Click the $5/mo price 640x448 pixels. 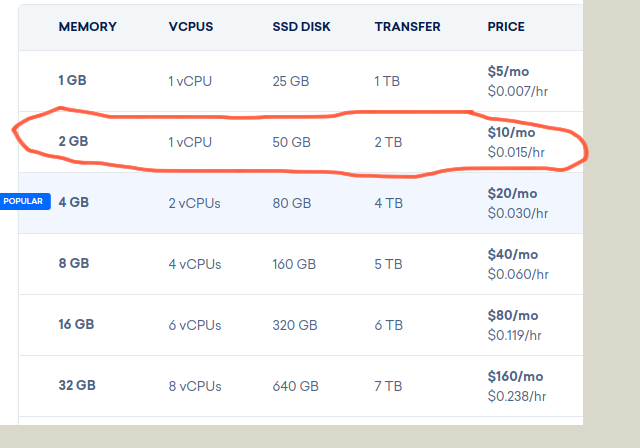coord(508,72)
